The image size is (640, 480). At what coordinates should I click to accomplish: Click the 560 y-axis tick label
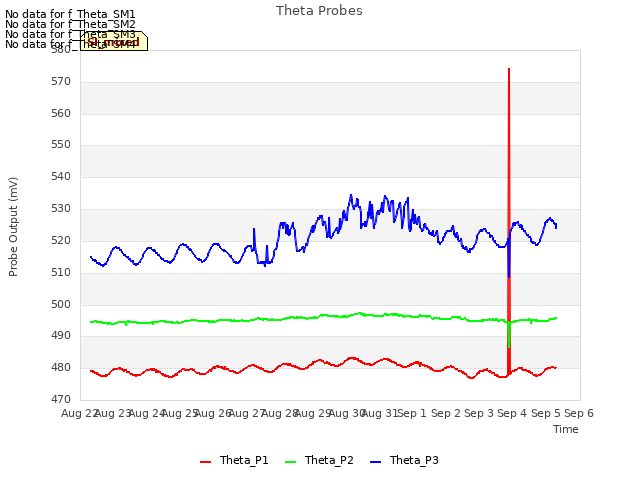pos(61,113)
